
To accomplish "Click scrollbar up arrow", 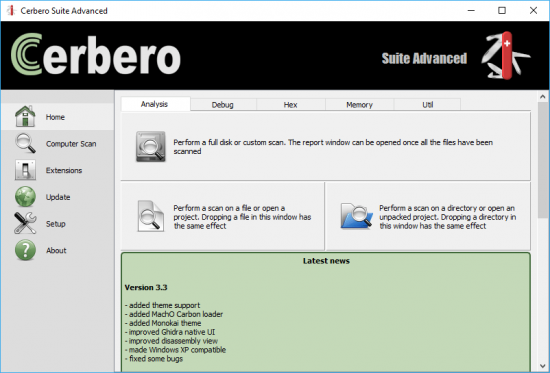I will click(x=543, y=96).
